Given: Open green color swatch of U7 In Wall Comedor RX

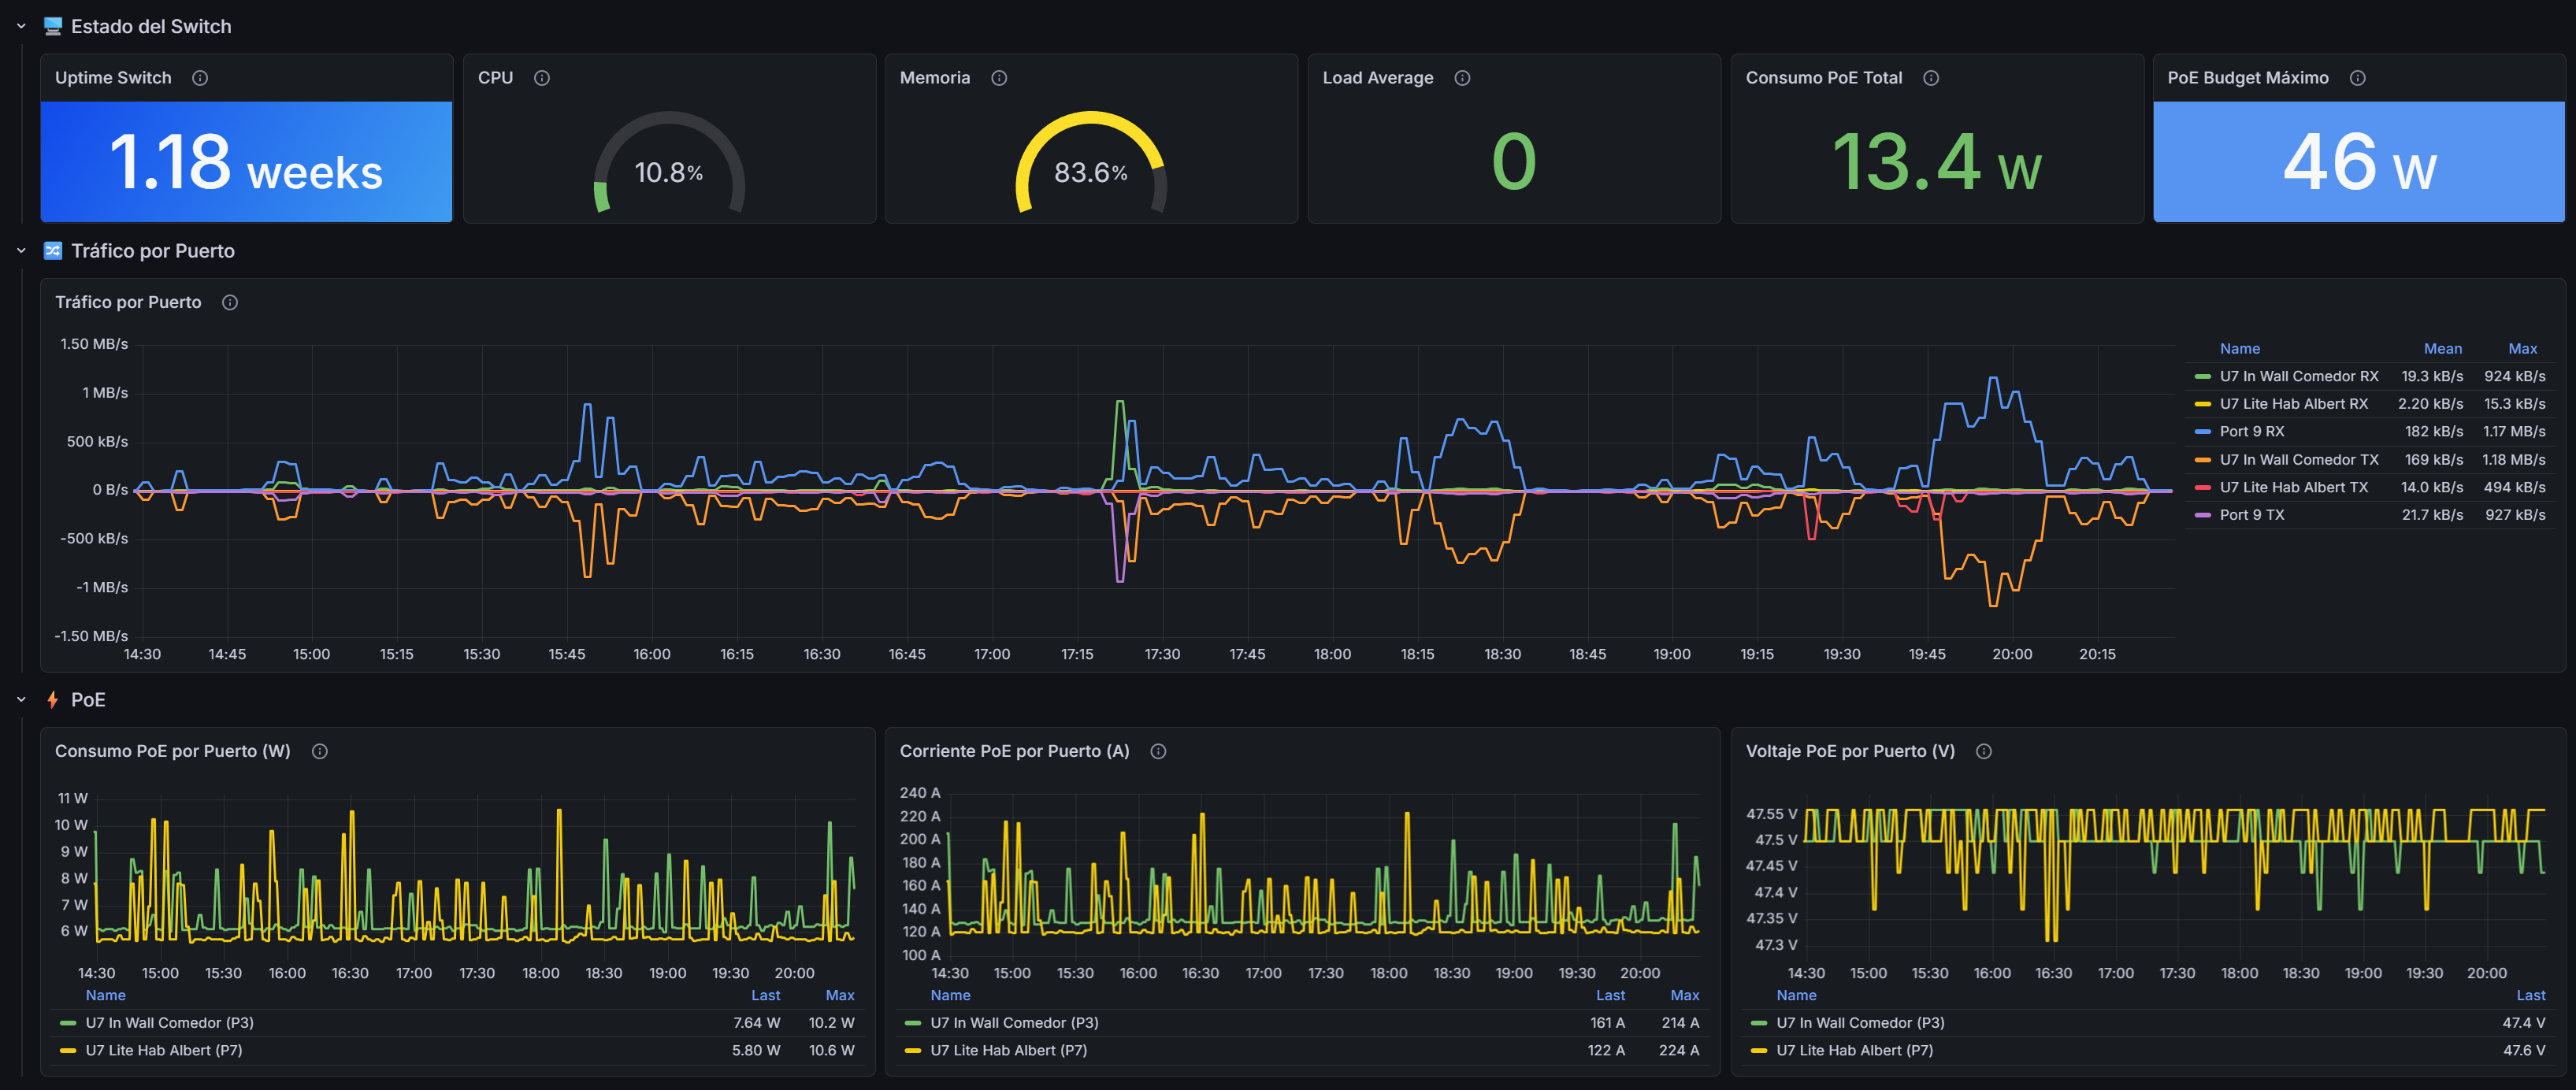Looking at the screenshot, I should click(x=2202, y=377).
